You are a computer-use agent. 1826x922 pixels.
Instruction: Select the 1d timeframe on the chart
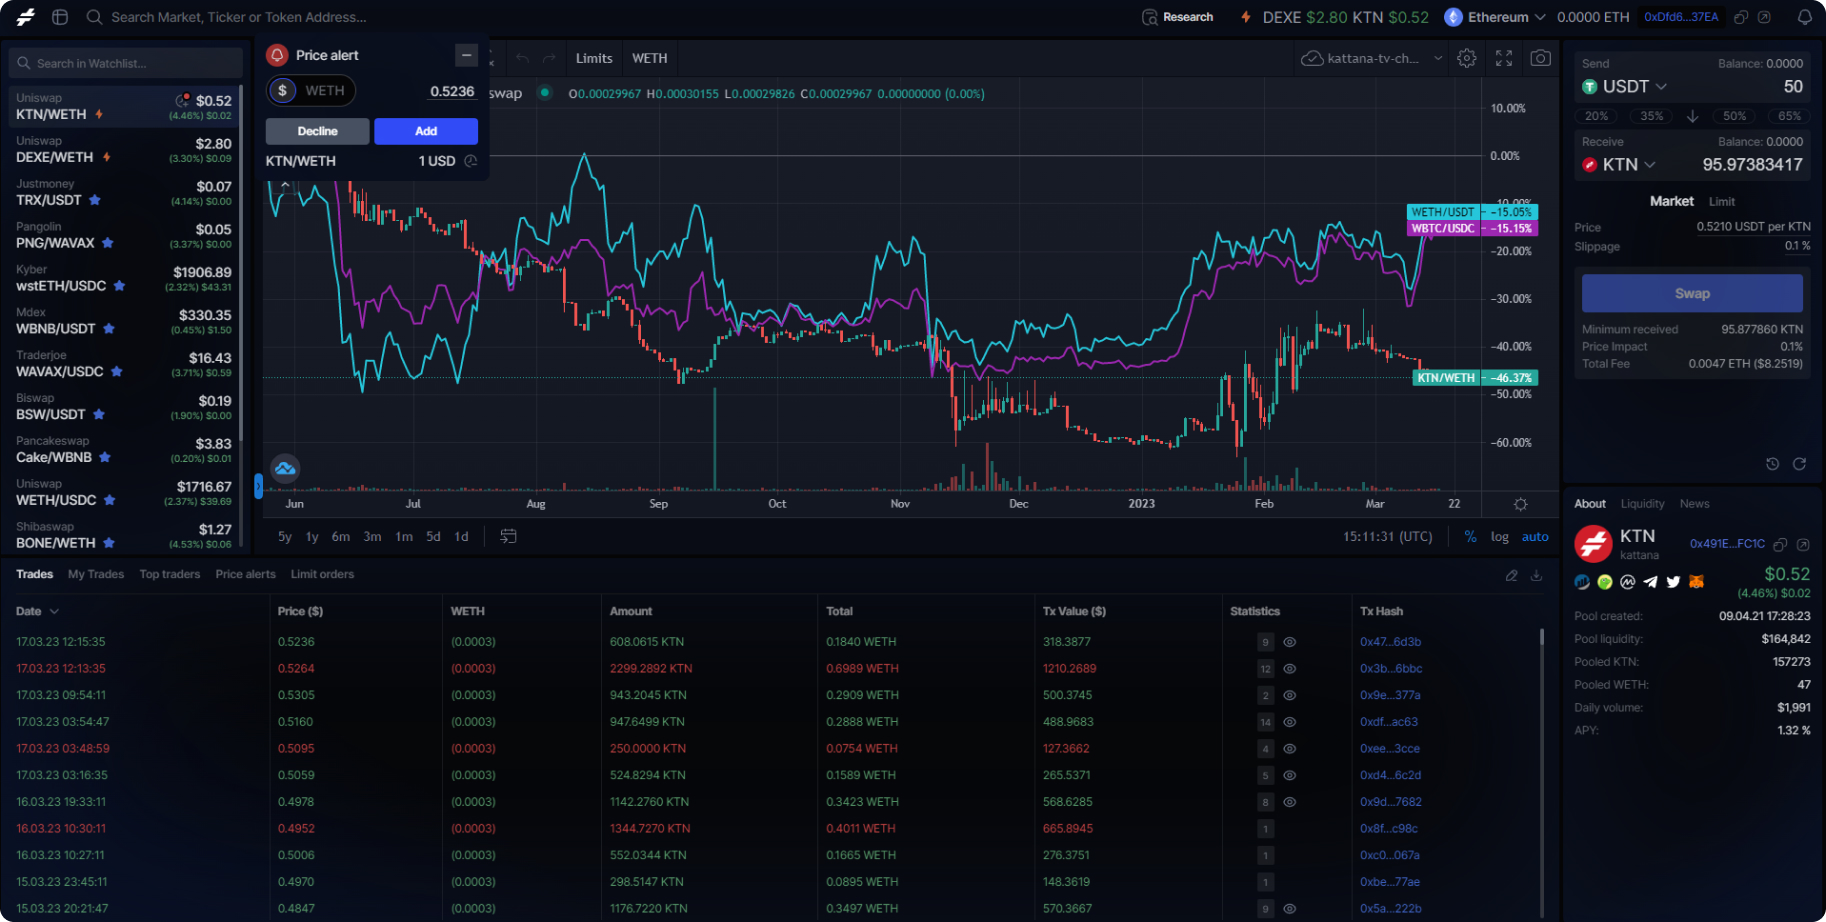tap(461, 536)
